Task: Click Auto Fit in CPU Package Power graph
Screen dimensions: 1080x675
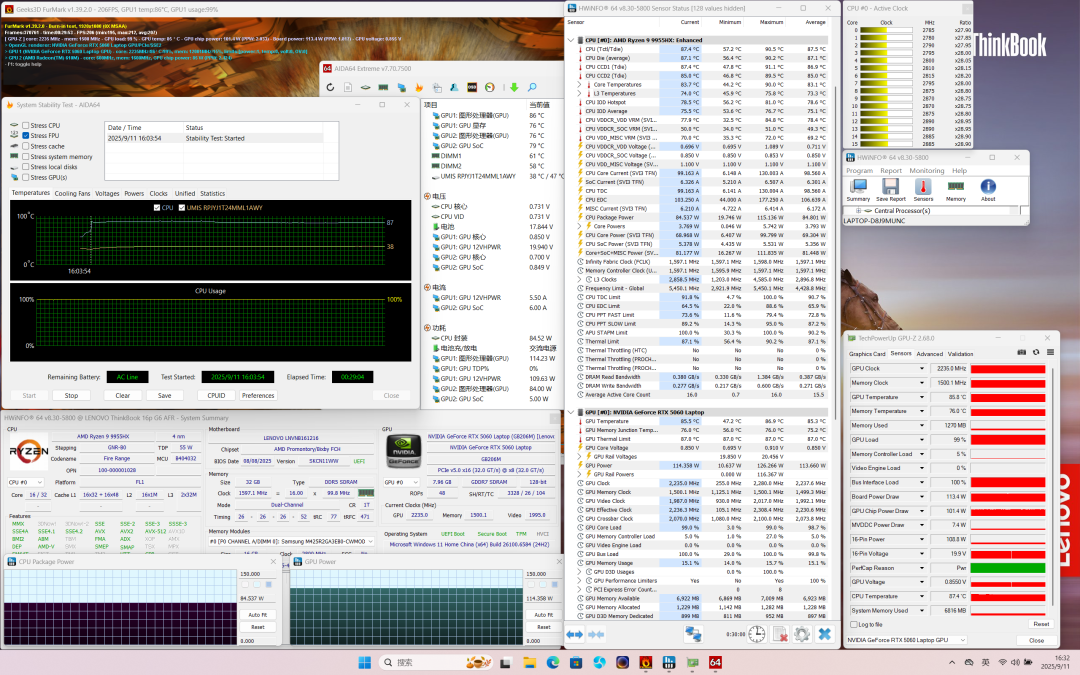Action: pos(258,614)
